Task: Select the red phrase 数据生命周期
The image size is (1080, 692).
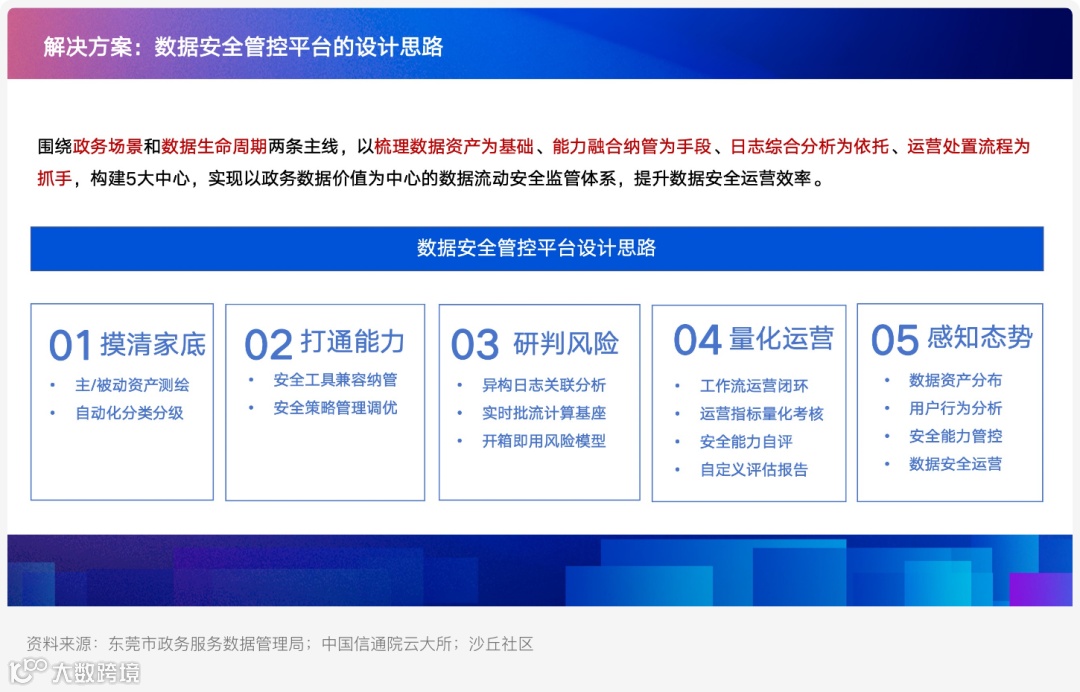Action: coord(214,147)
